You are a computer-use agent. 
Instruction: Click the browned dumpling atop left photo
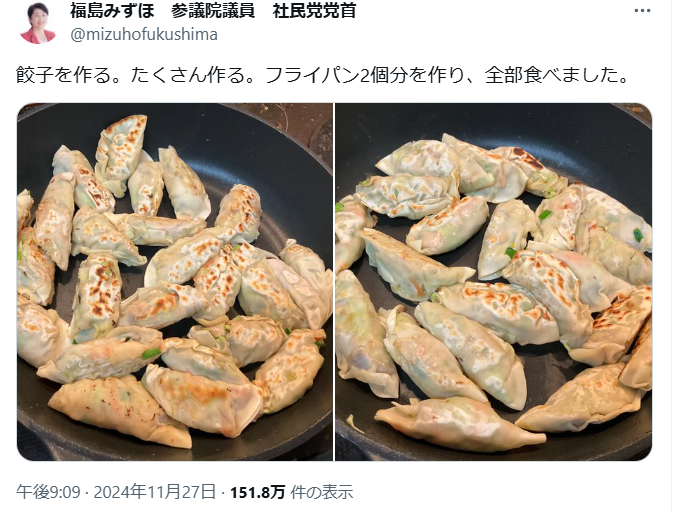click(x=121, y=155)
